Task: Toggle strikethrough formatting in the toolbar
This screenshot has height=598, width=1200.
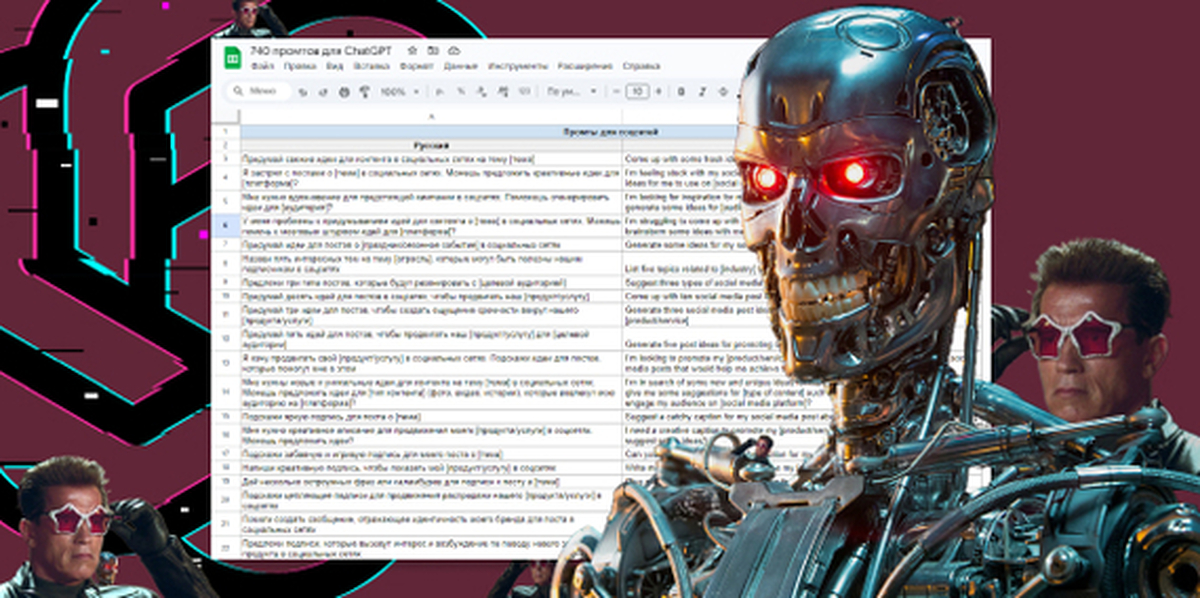Action: pyautogui.click(x=723, y=91)
